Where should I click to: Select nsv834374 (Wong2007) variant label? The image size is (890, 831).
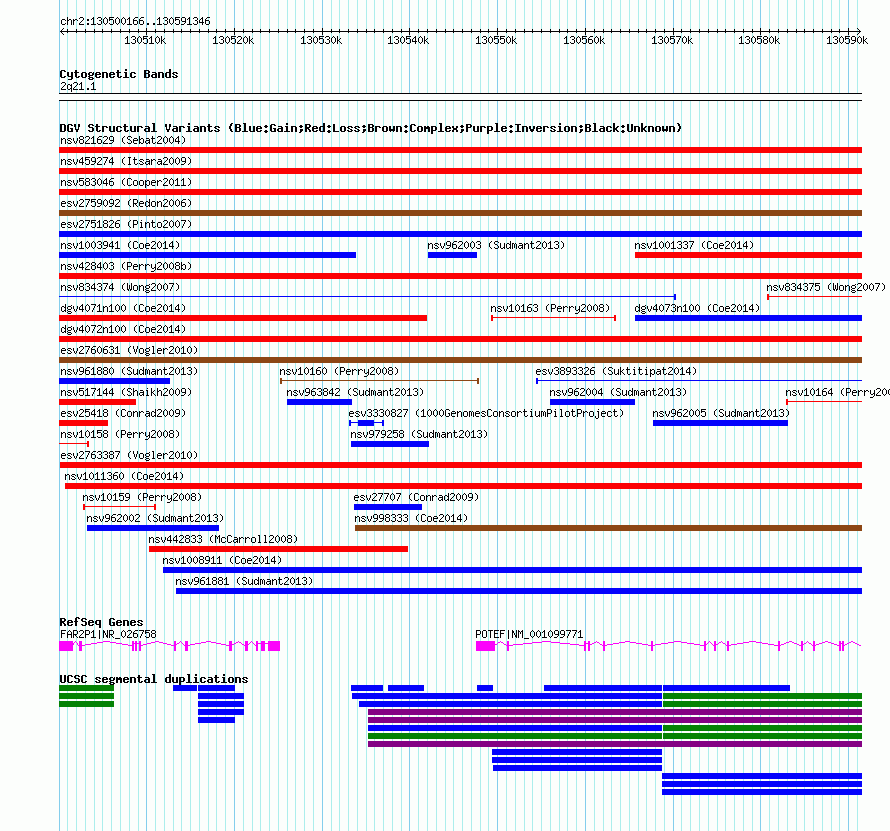120,287
